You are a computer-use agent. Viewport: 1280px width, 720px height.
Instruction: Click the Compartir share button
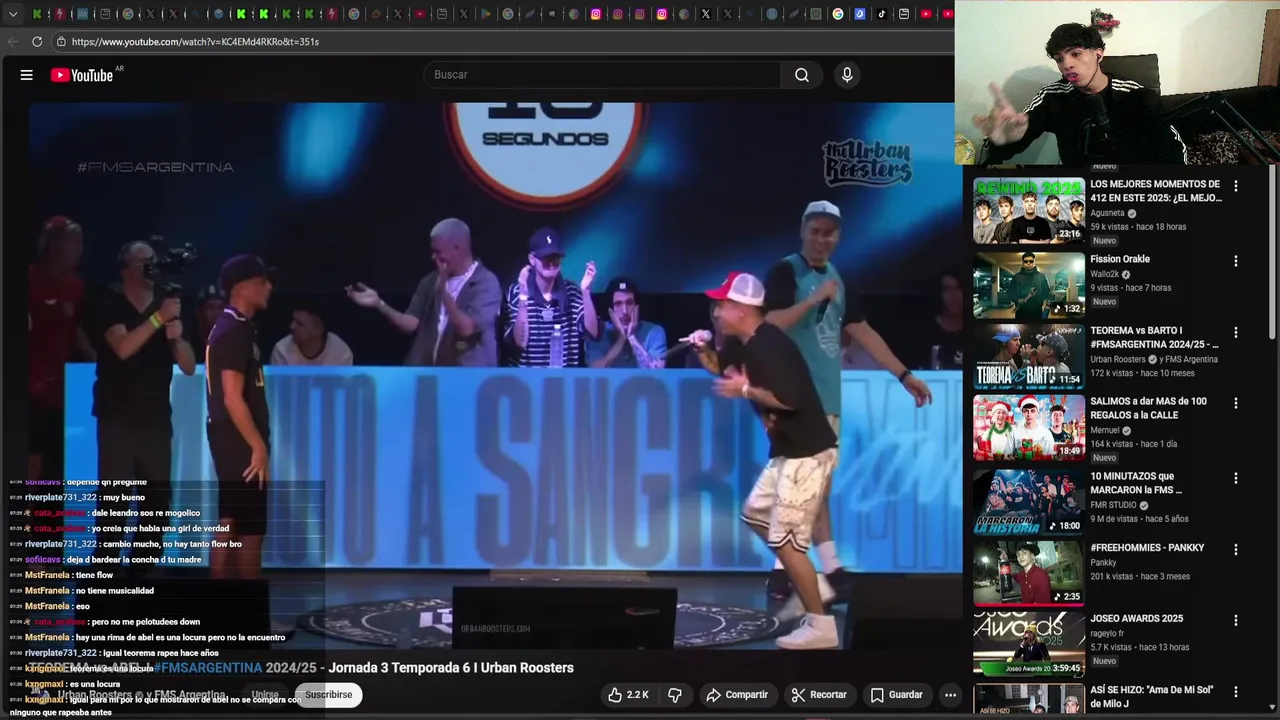point(737,695)
